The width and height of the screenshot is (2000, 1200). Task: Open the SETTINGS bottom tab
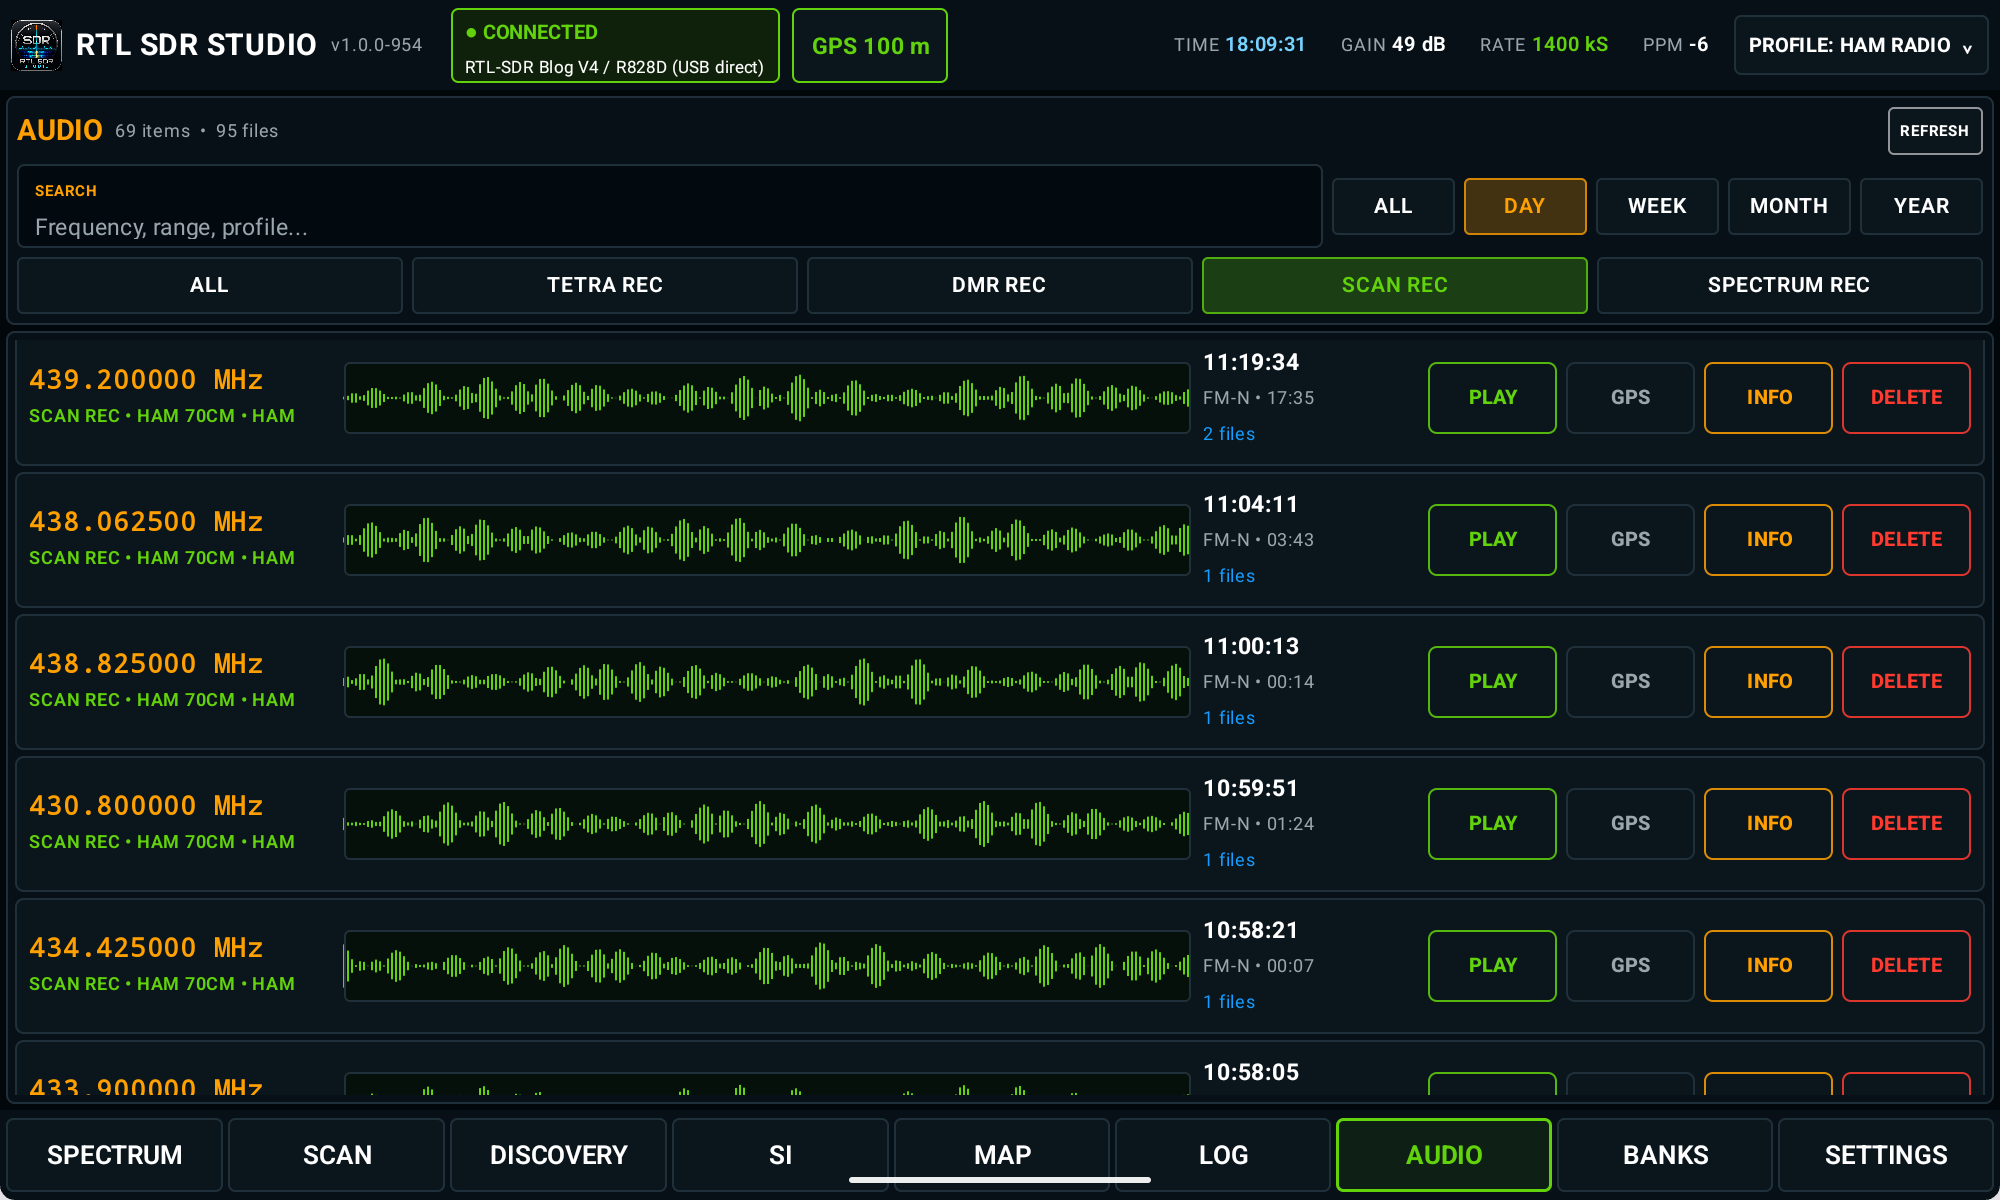(1886, 1155)
